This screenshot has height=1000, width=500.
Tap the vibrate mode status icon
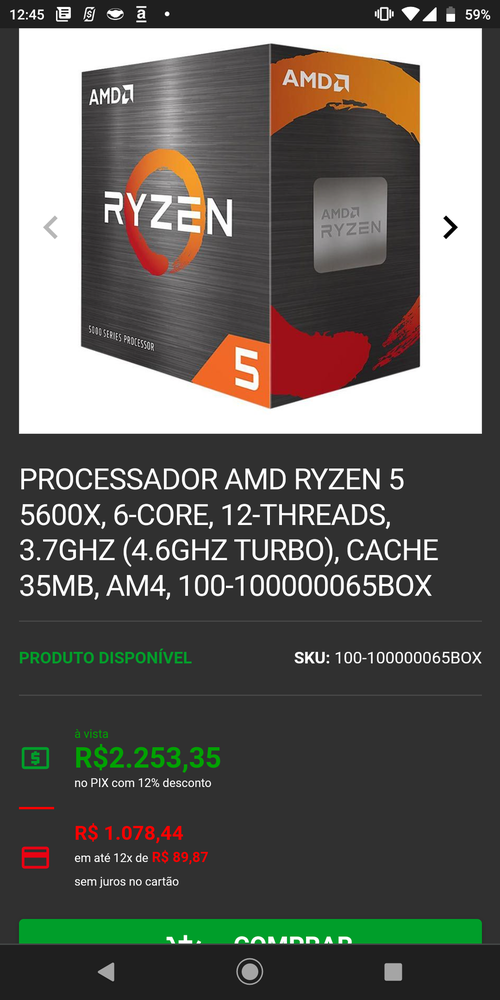[x=384, y=14]
